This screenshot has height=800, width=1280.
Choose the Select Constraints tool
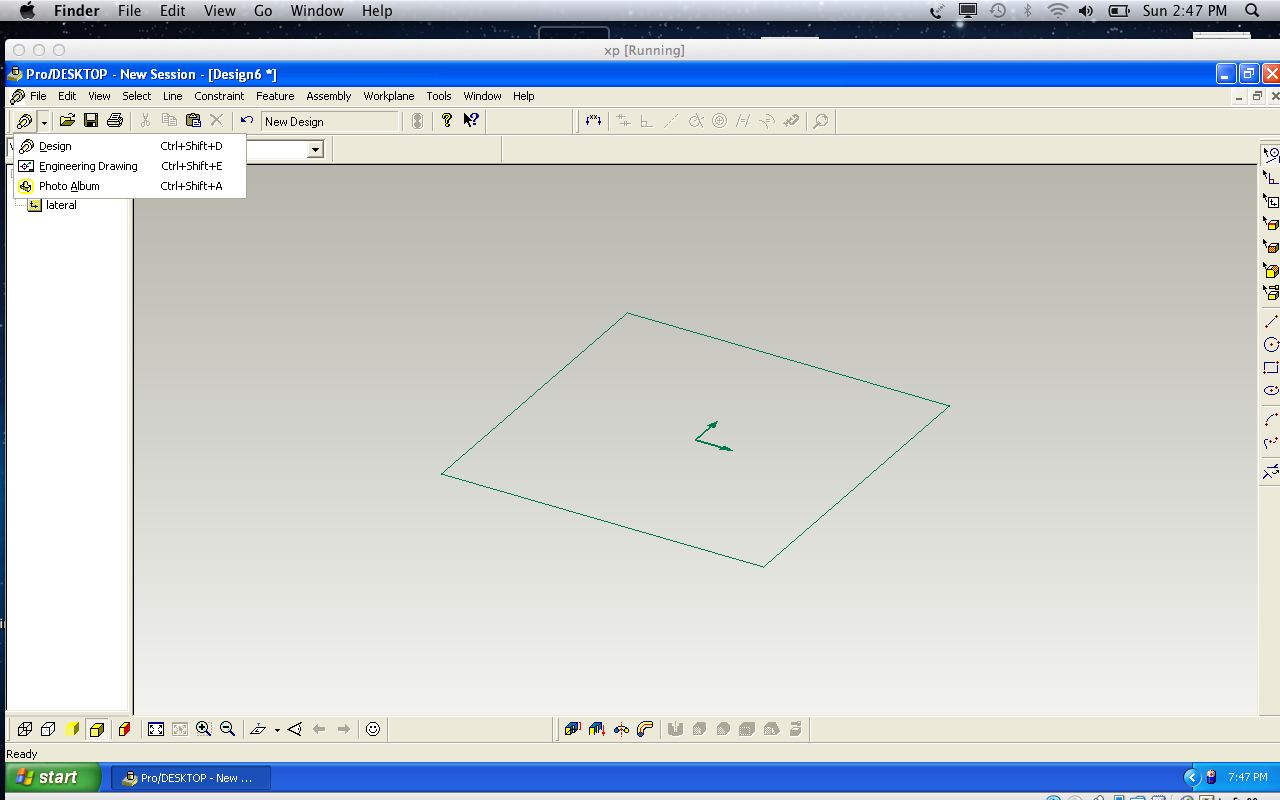pyautogui.click(x=1271, y=177)
